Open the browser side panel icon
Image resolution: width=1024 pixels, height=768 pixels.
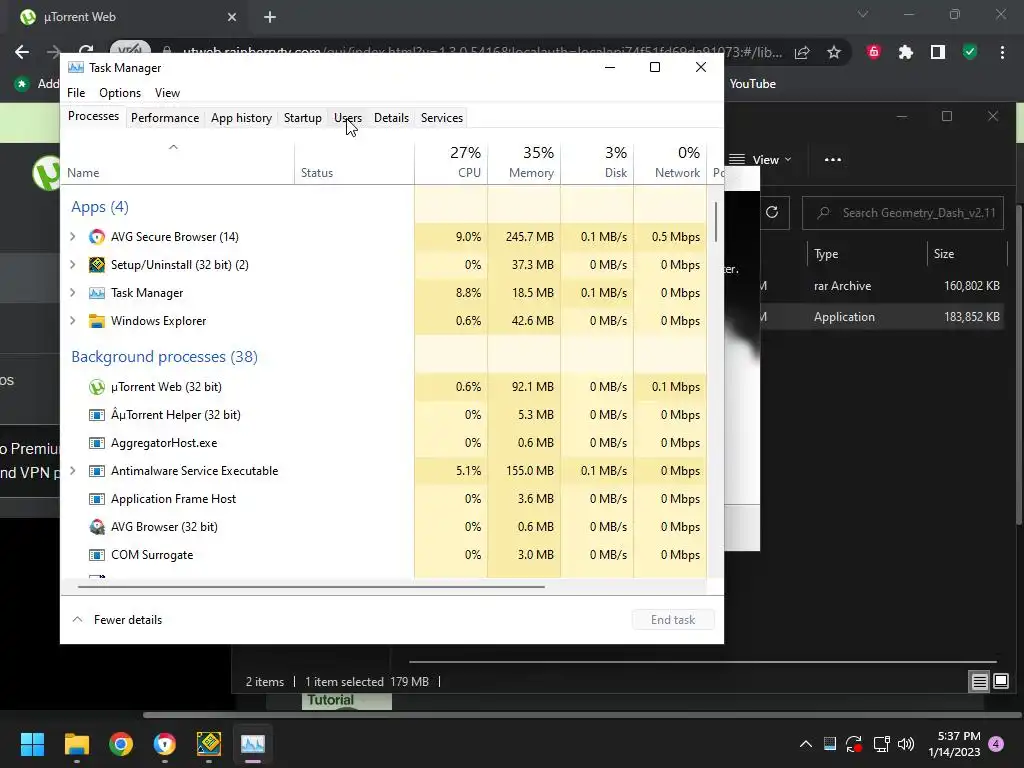pyautogui.click(x=938, y=52)
